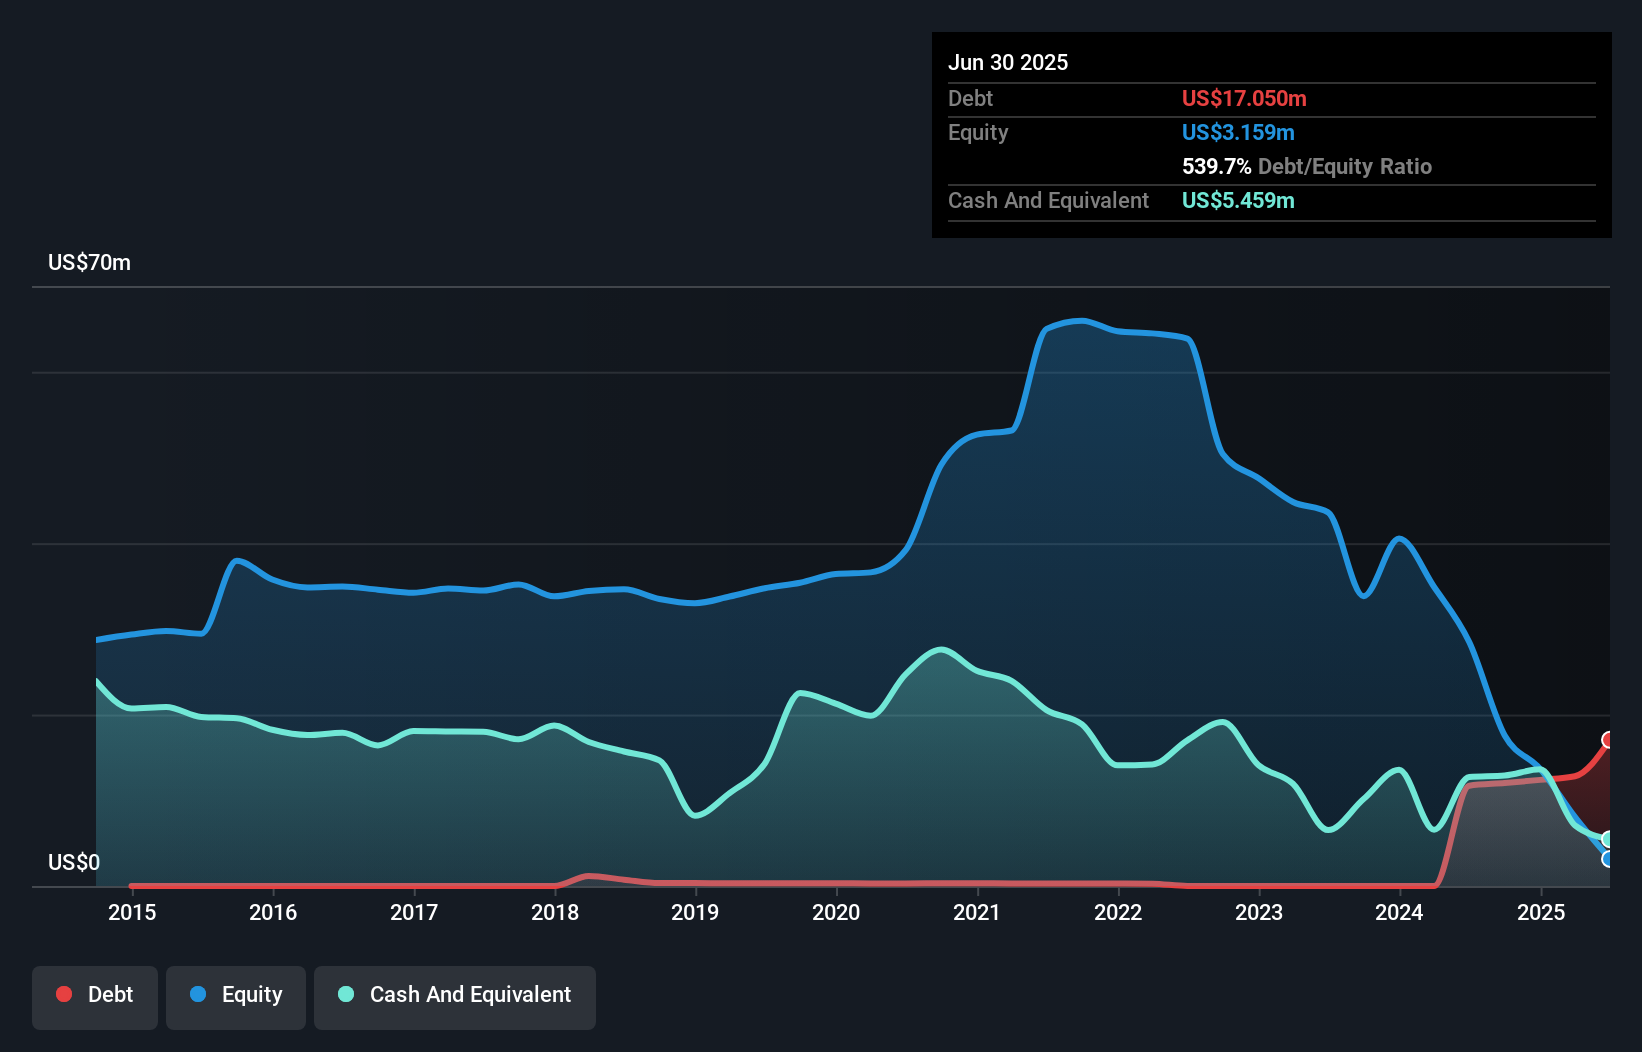The image size is (1642, 1052).
Task: Click the teal dot in Cash legend
Action: coord(346,994)
